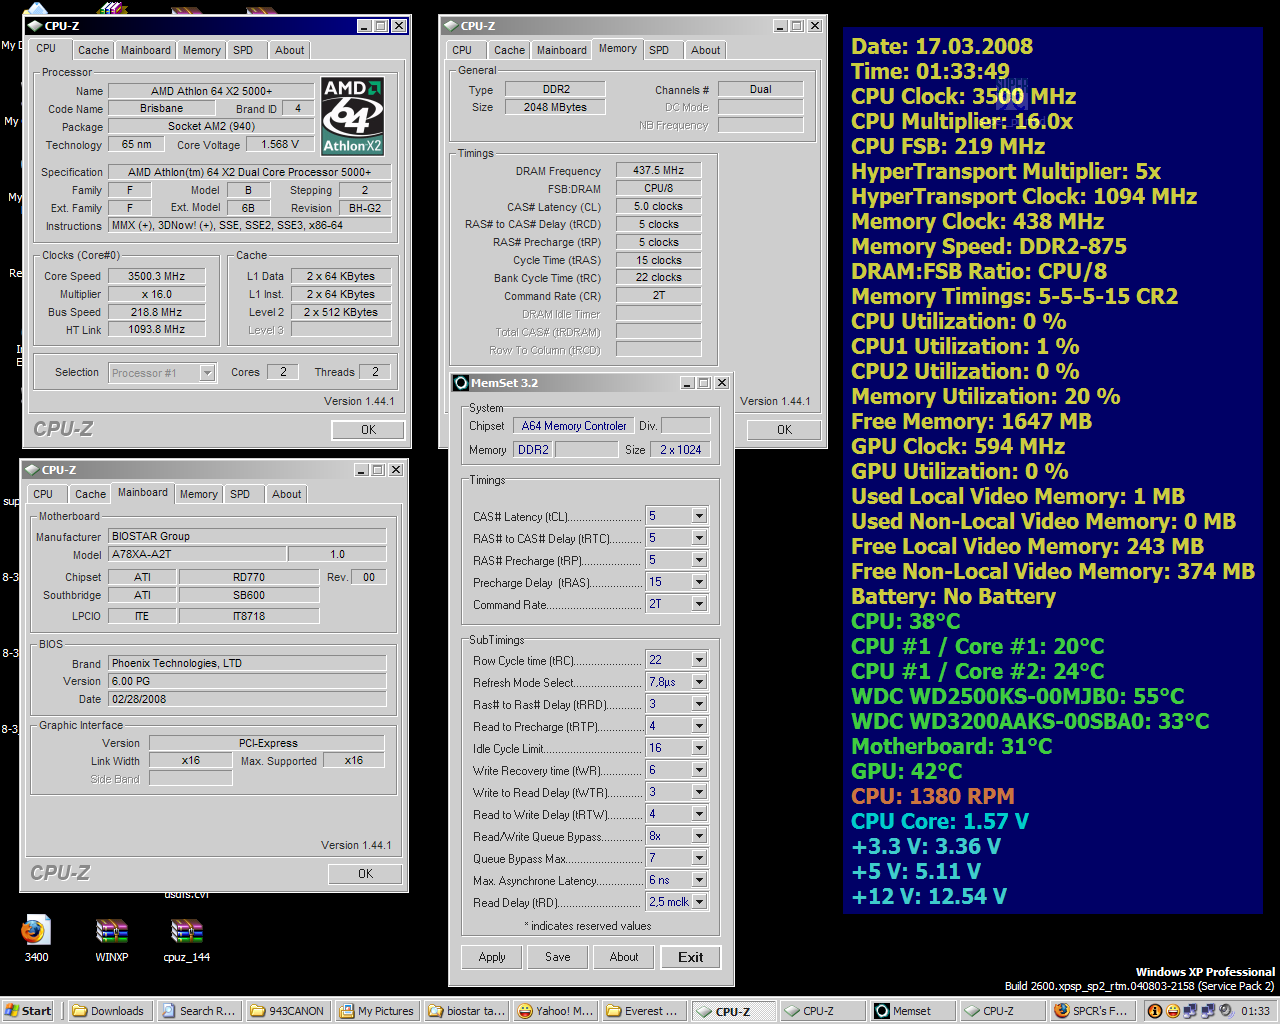The image size is (1280, 1024).
Task: Open the Firefox shortcut labeled 3400
Action: click(x=35, y=938)
